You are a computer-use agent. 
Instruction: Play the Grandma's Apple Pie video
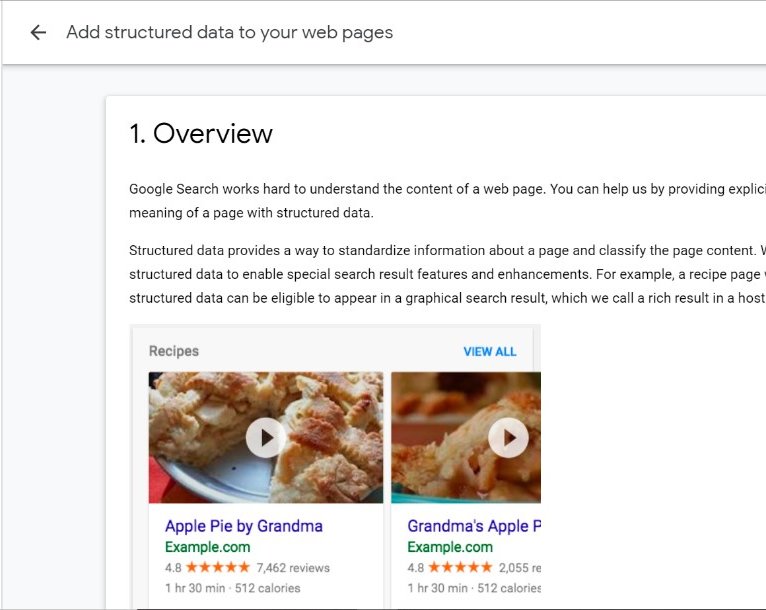[508, 437]
